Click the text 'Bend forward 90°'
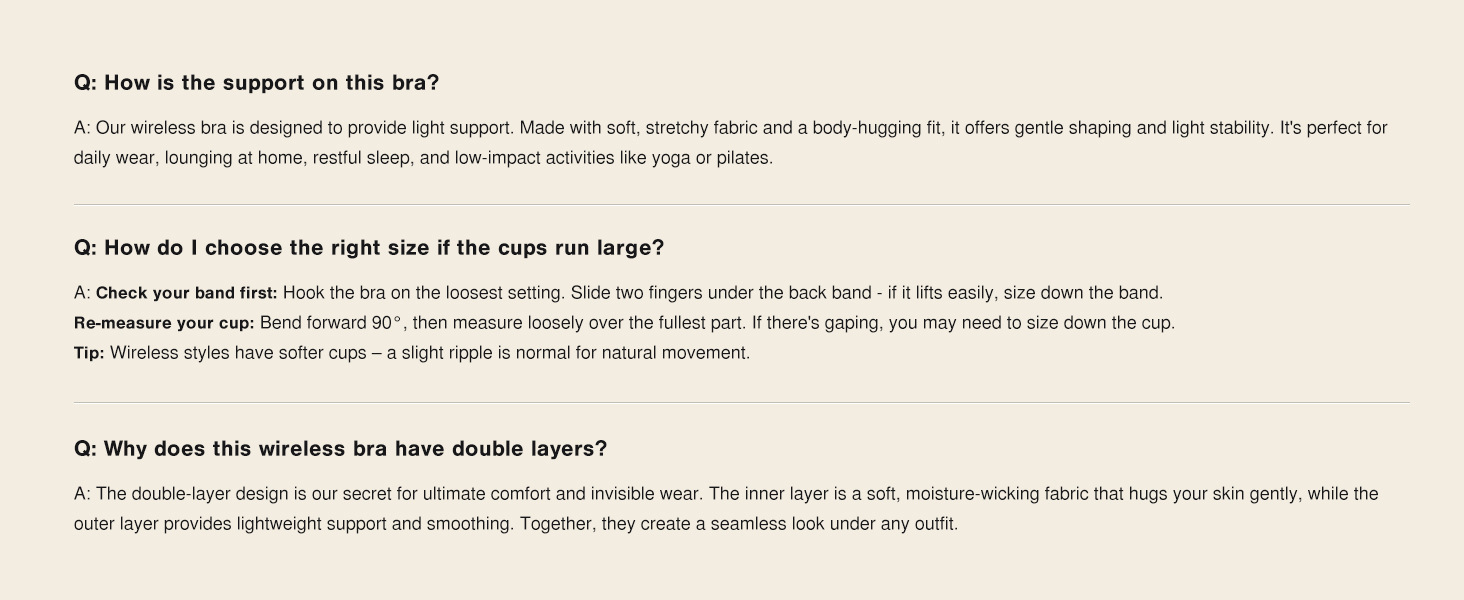This screenshot has width=1464, height=600. click(x=331, y=323)
